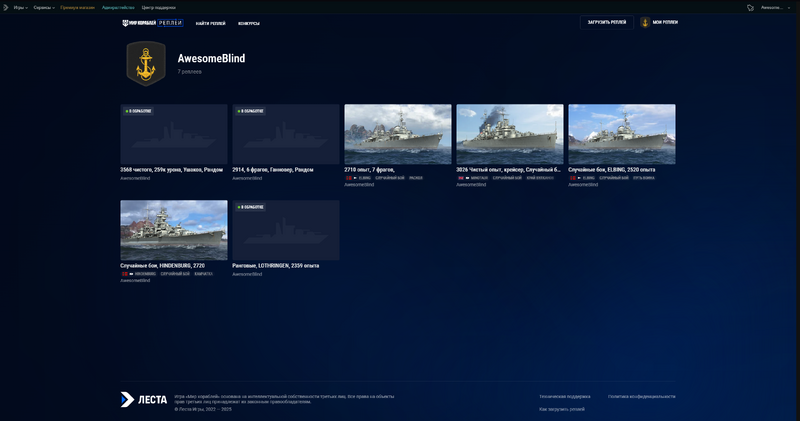Viewport: 800px width, 421px height.
Task: Click В обработке badge on 2914 replay
Action: point(250,111)
